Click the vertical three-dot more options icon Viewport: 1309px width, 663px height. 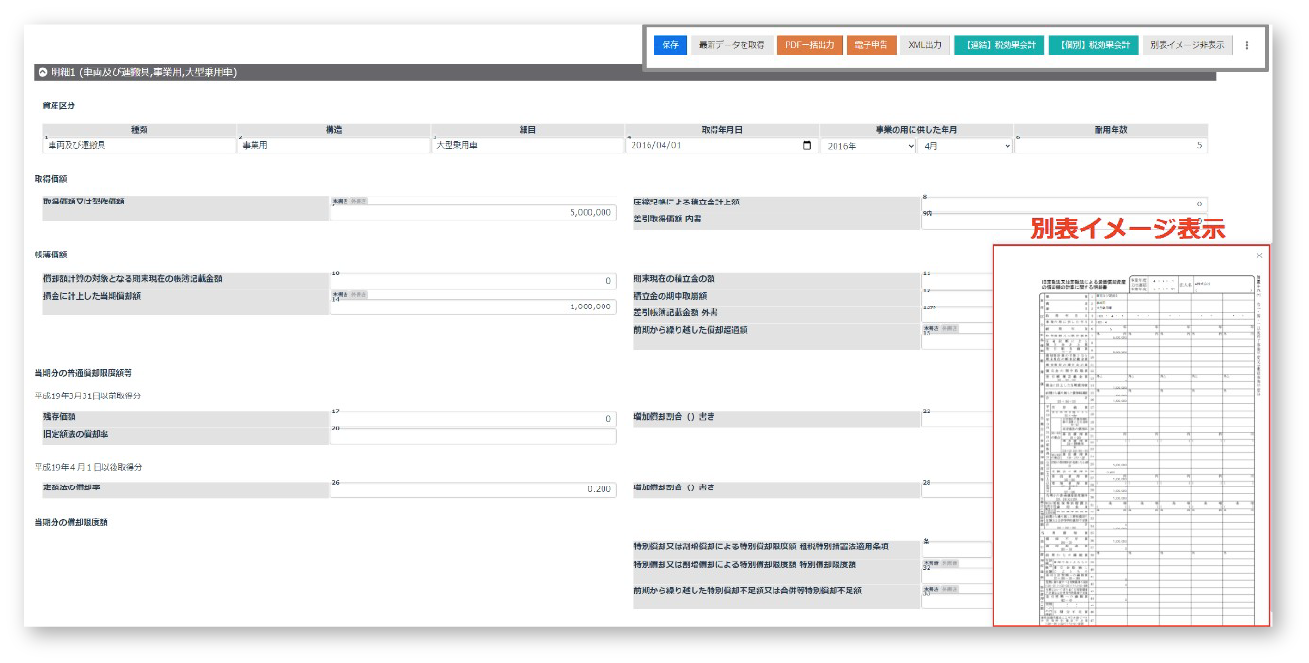pyautogui.click(x=1246, y=45)
